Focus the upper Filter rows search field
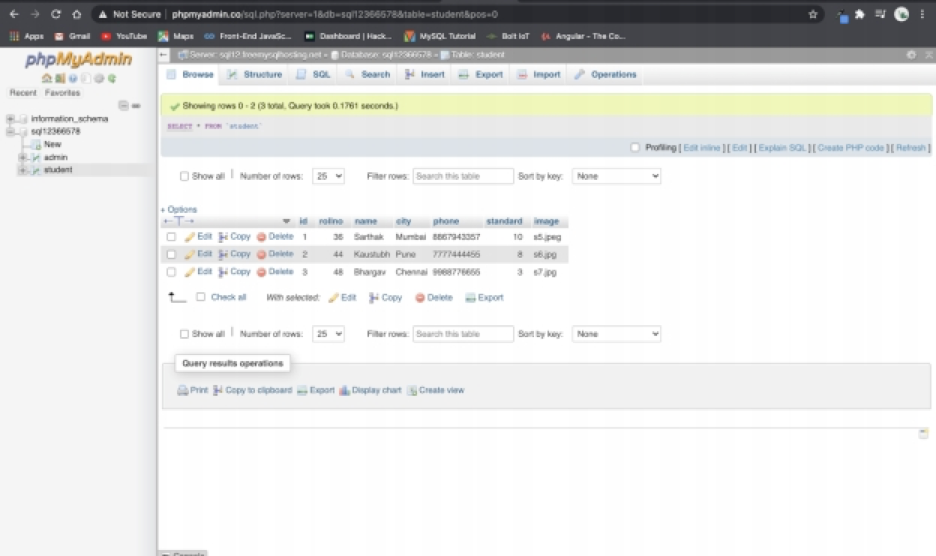Image resolution: width=936 pixels, height=556 pixels. click(x=463, y=176)
